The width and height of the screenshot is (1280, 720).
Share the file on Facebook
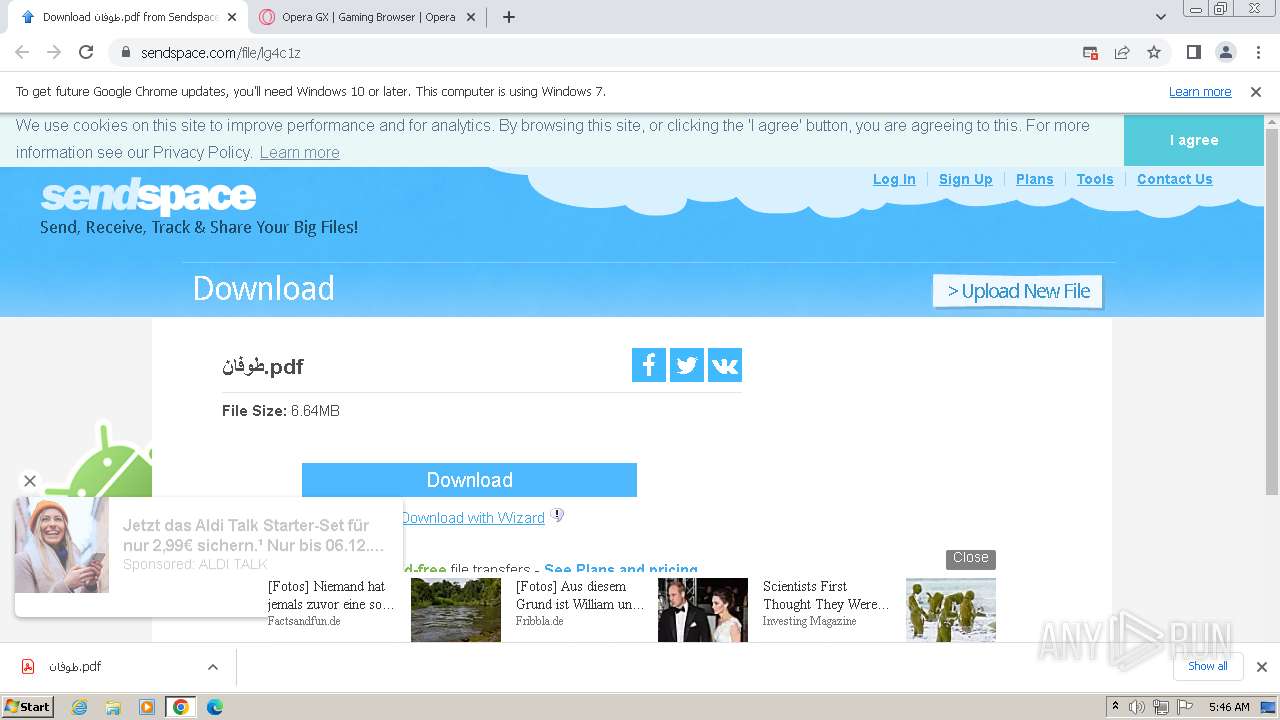[649, 365]
